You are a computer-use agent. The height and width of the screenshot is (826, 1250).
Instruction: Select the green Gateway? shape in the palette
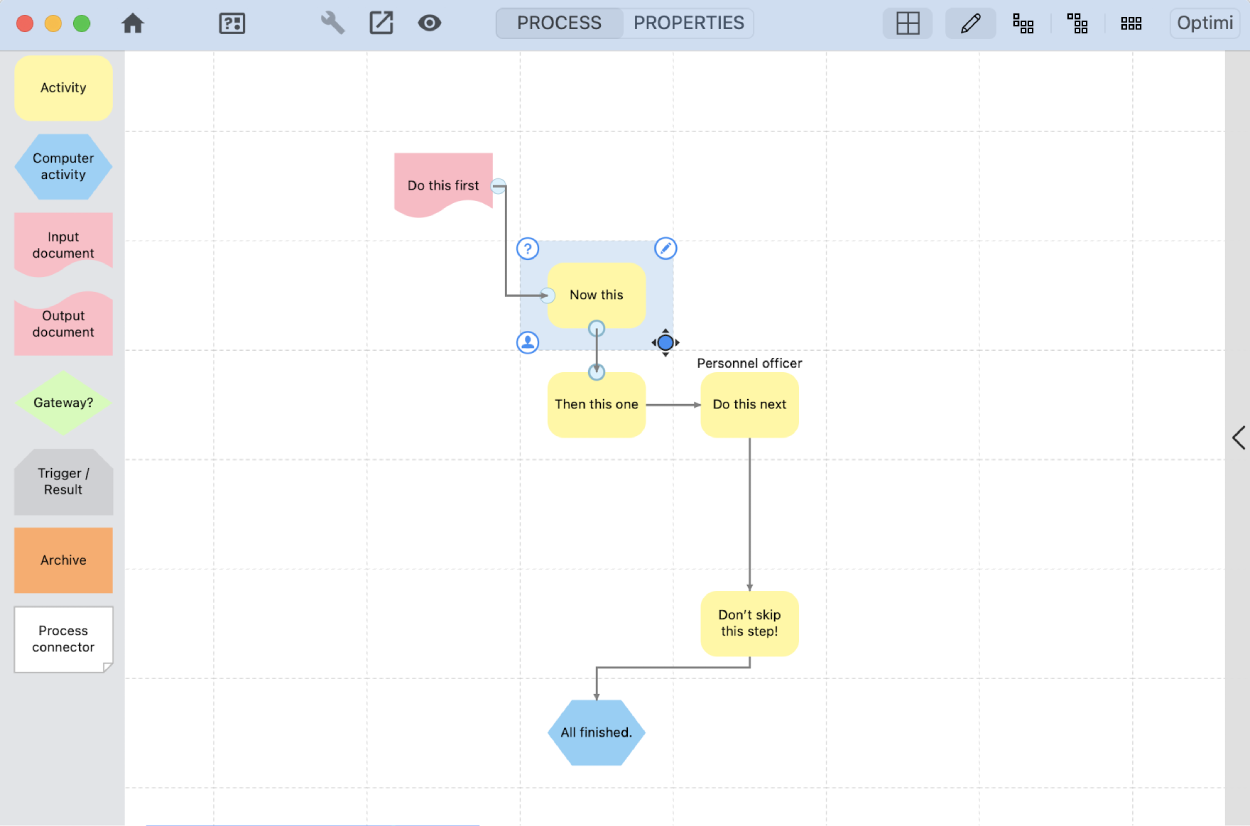63,403
